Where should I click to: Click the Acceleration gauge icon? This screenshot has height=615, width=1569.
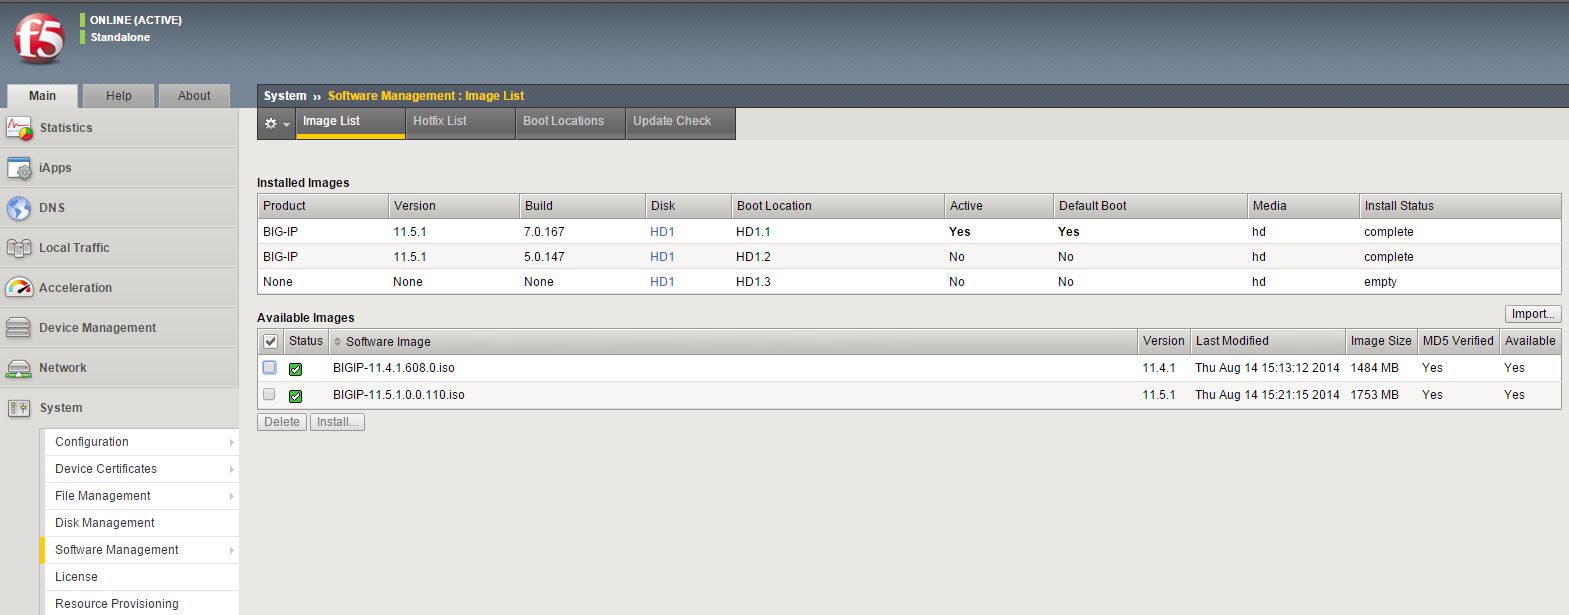(19, 288)
